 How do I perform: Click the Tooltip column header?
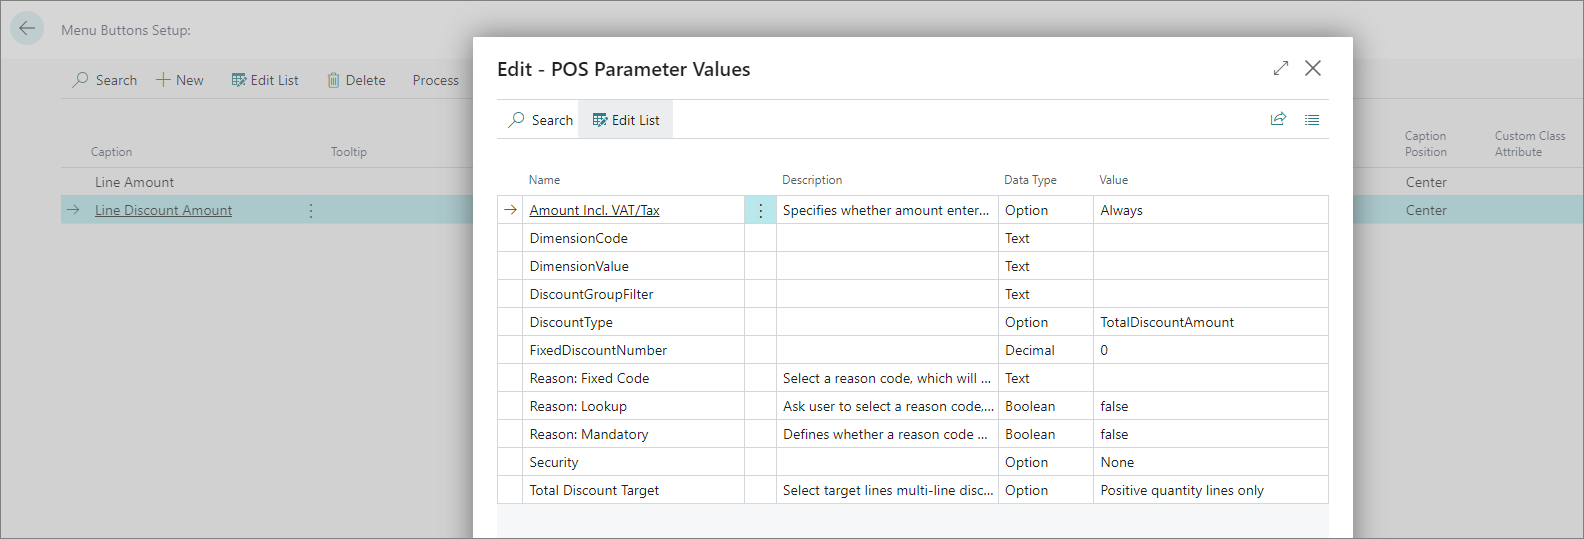click(349, 152)
